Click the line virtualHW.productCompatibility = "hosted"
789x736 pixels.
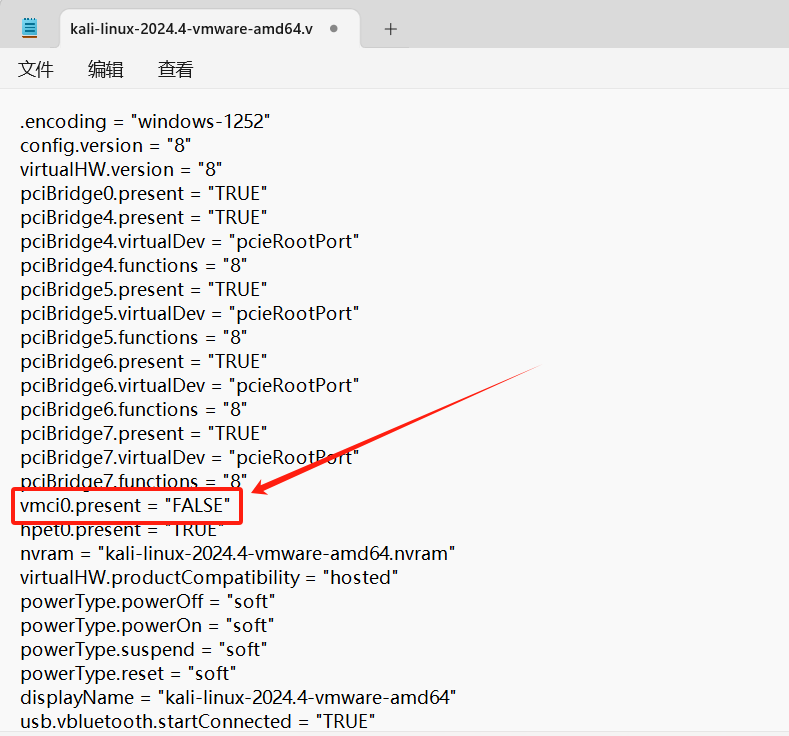click(x=209, y=578)
